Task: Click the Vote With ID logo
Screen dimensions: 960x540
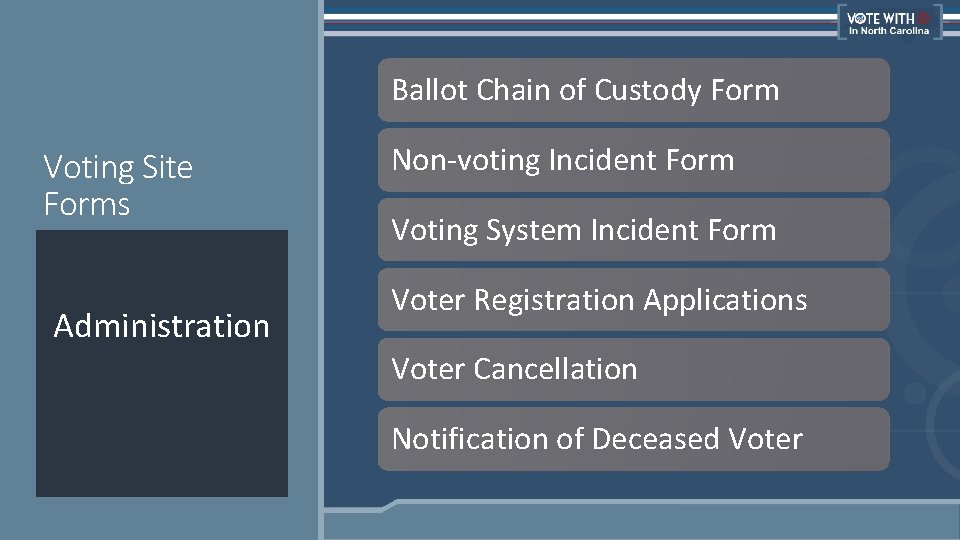Action: coord(889,22)
